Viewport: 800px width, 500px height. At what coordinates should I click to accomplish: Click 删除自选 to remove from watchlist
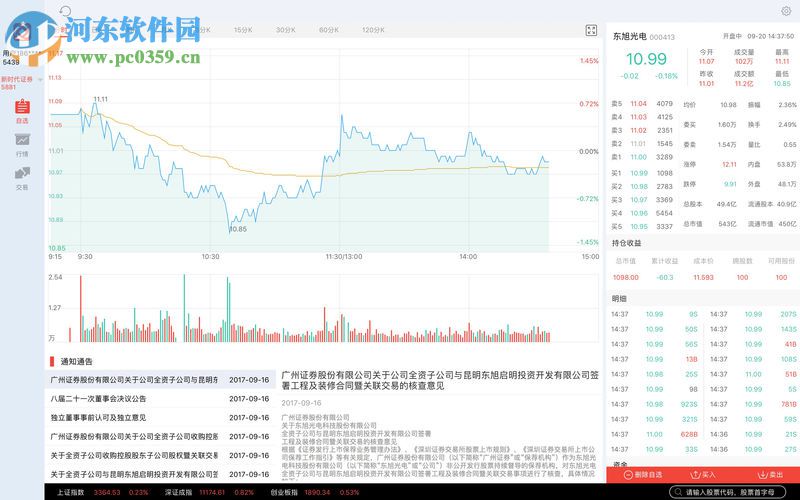pos(643,474)
